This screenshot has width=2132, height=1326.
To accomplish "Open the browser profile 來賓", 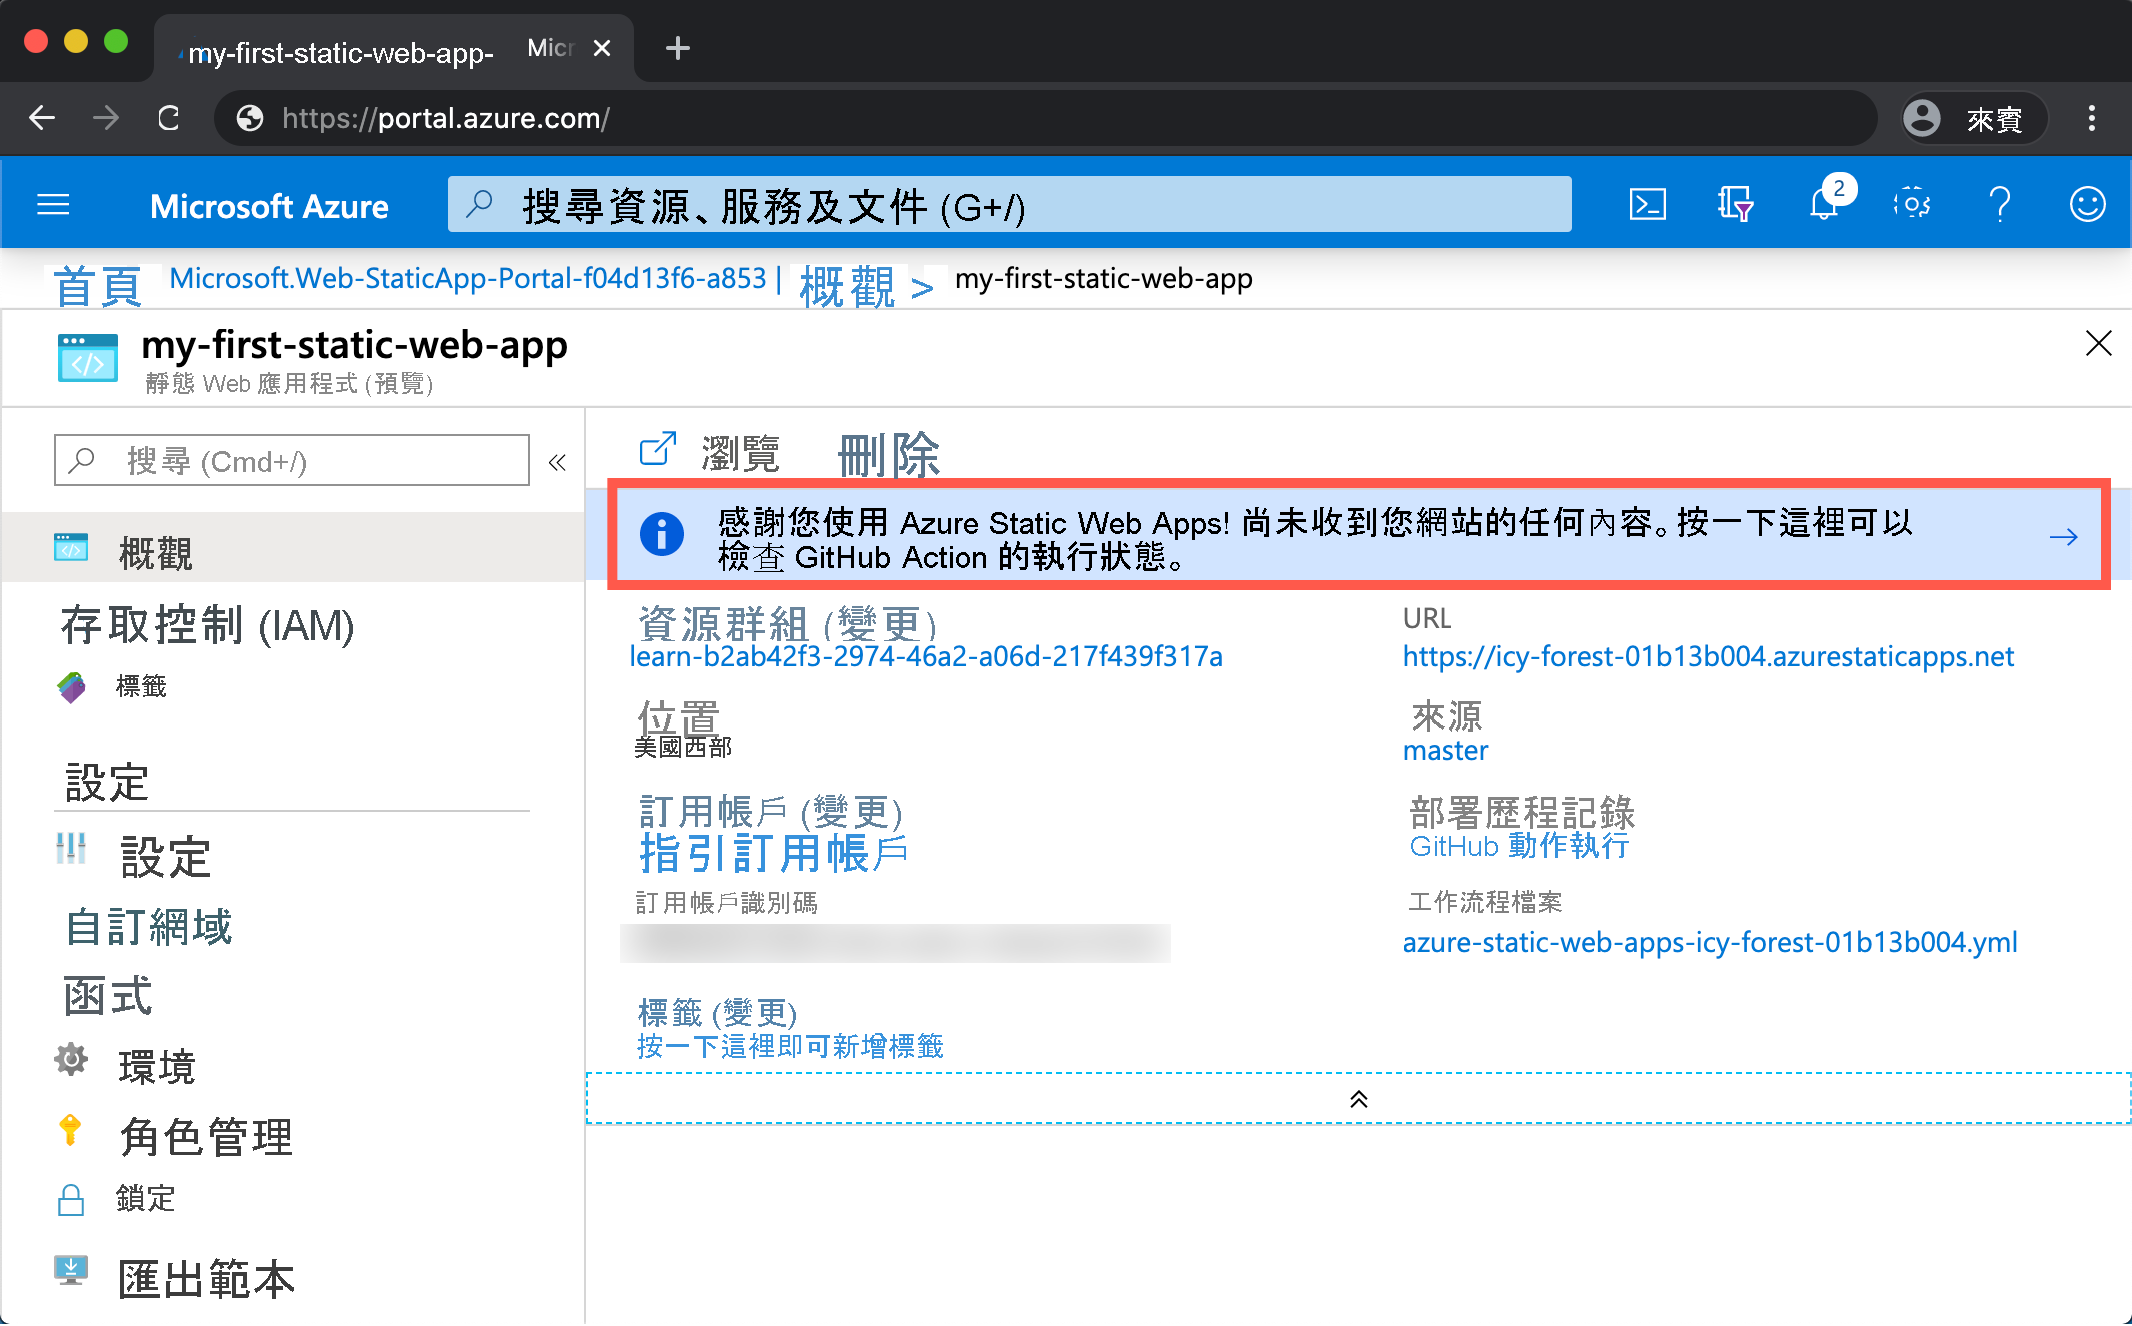I will coord(1973,119).
